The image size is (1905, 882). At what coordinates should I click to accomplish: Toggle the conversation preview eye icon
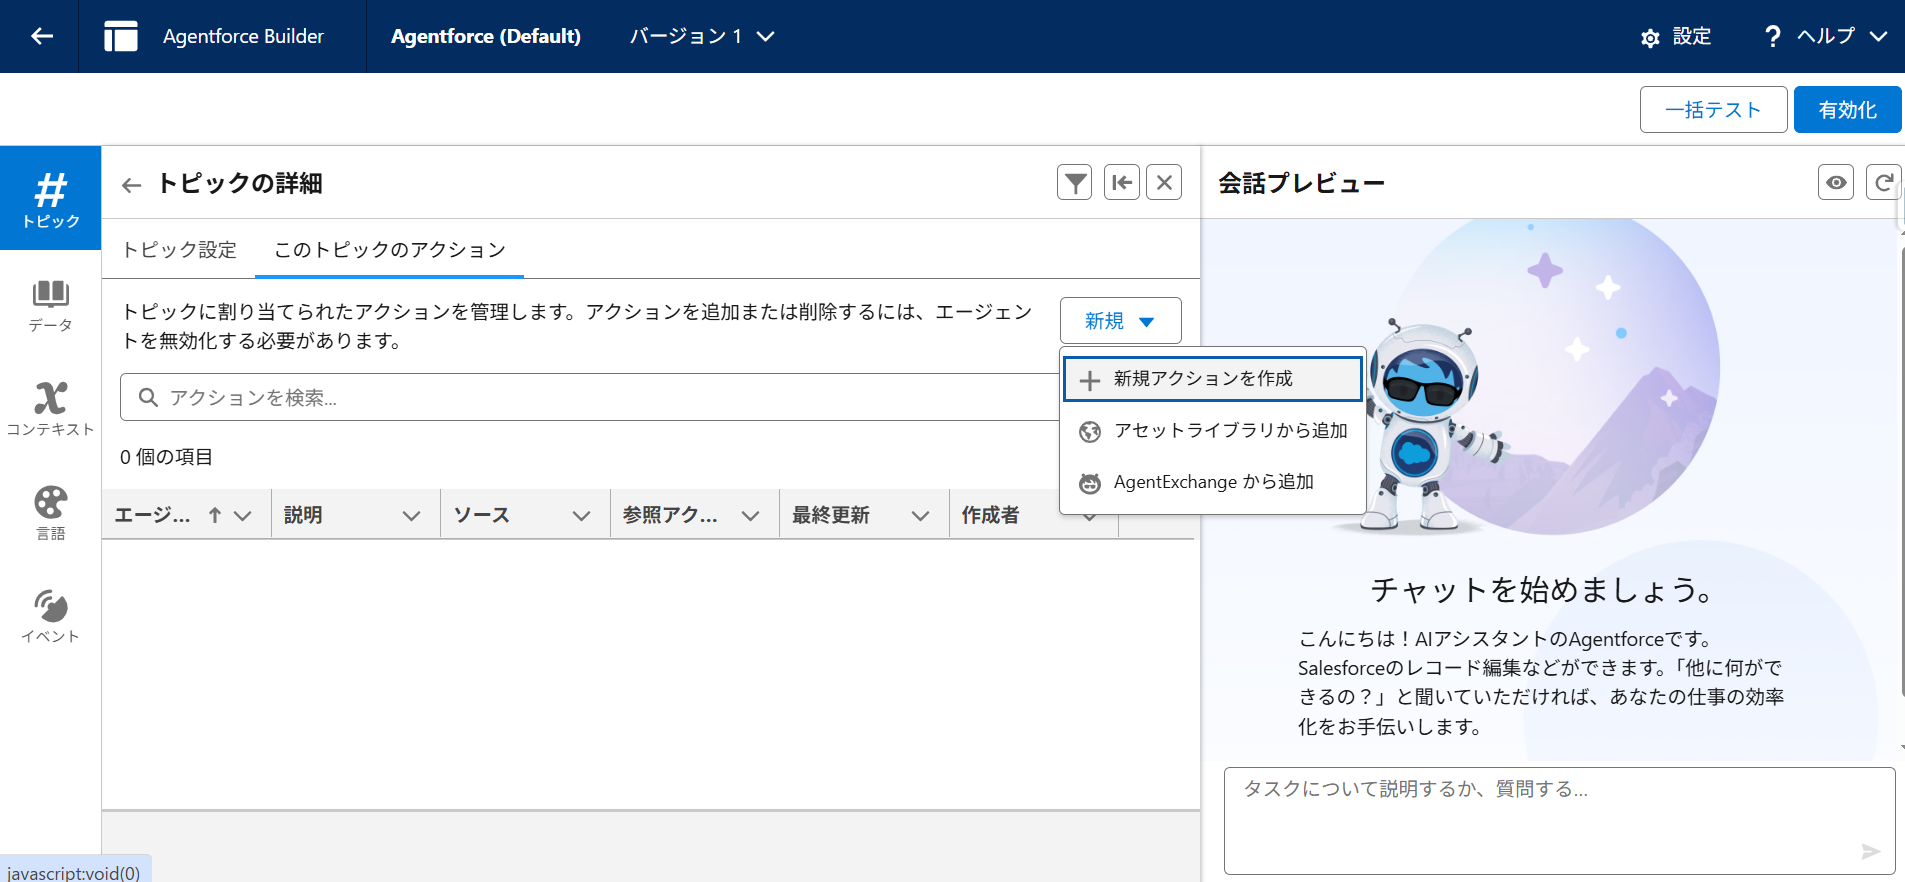(x=1836, y=183)
